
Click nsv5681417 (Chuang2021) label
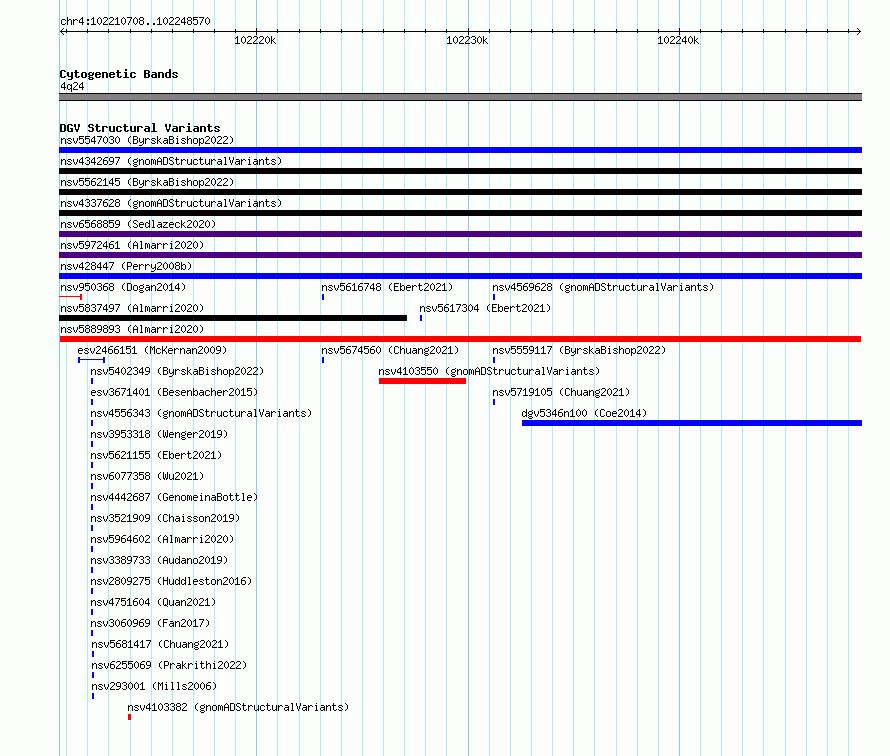(x=160, y=644)
